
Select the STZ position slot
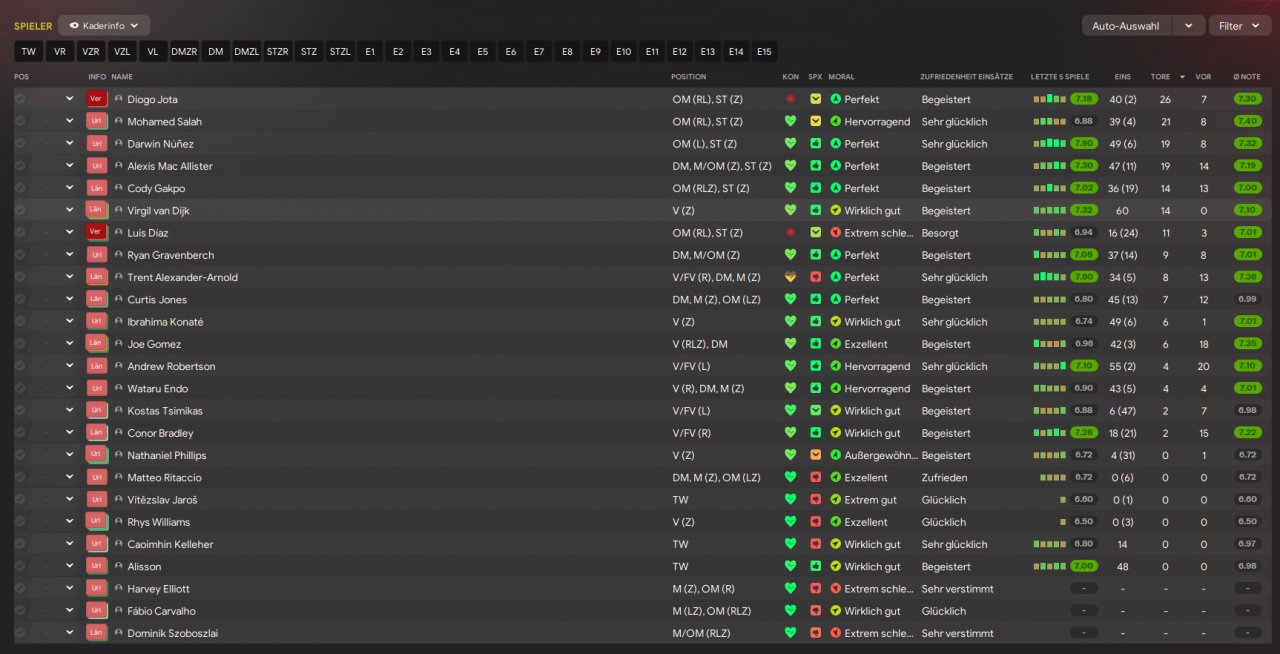[309, 51]
